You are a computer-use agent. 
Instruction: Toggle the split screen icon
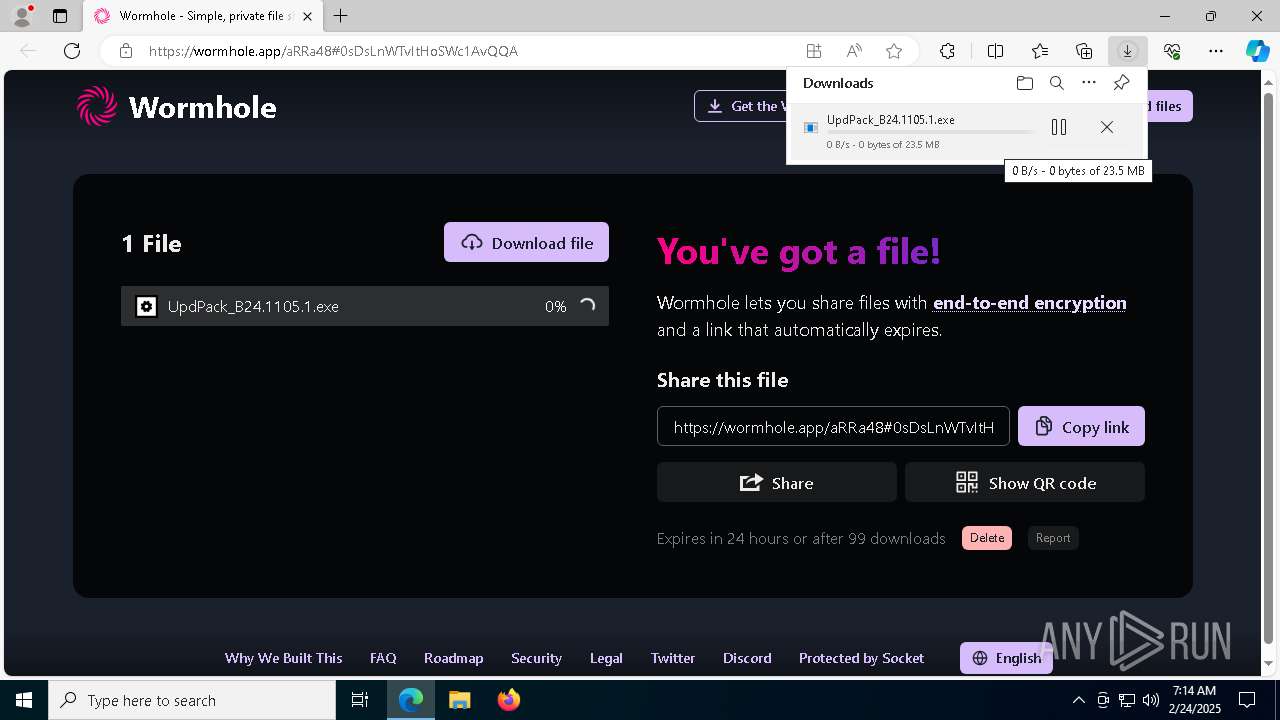(x=995, y=51)
